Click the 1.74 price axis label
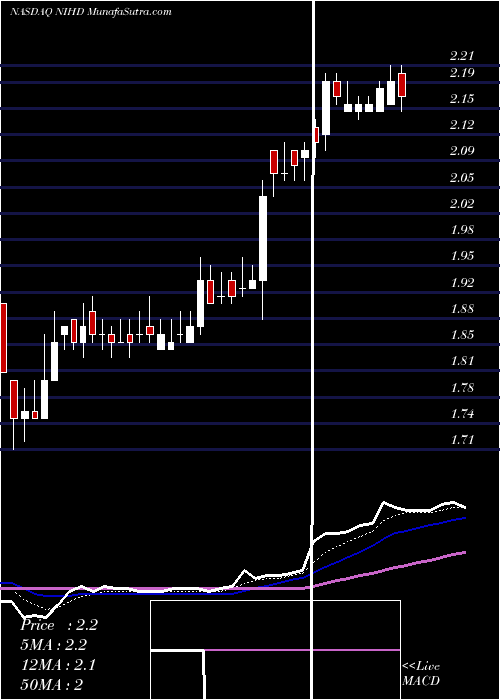The height and width of the screenshot is (700, 500). click(x=462, y=413)
